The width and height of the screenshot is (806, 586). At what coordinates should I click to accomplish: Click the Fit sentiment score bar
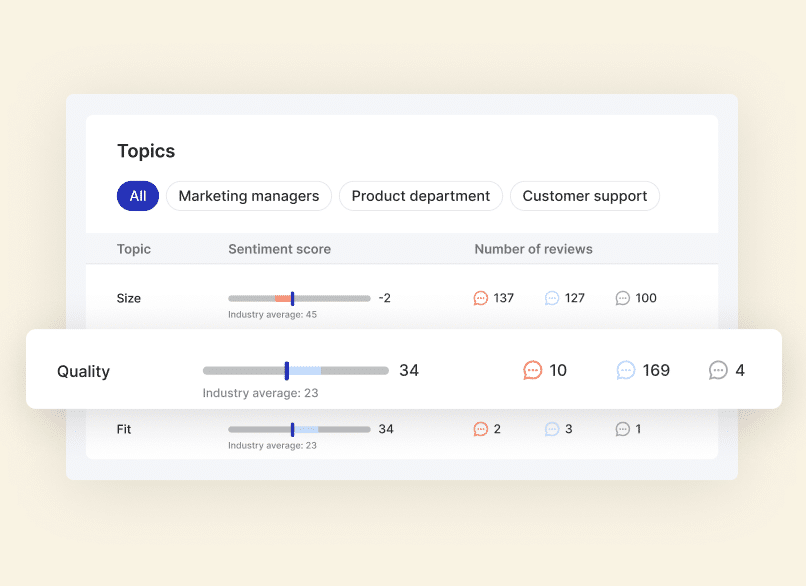(299, 429)
